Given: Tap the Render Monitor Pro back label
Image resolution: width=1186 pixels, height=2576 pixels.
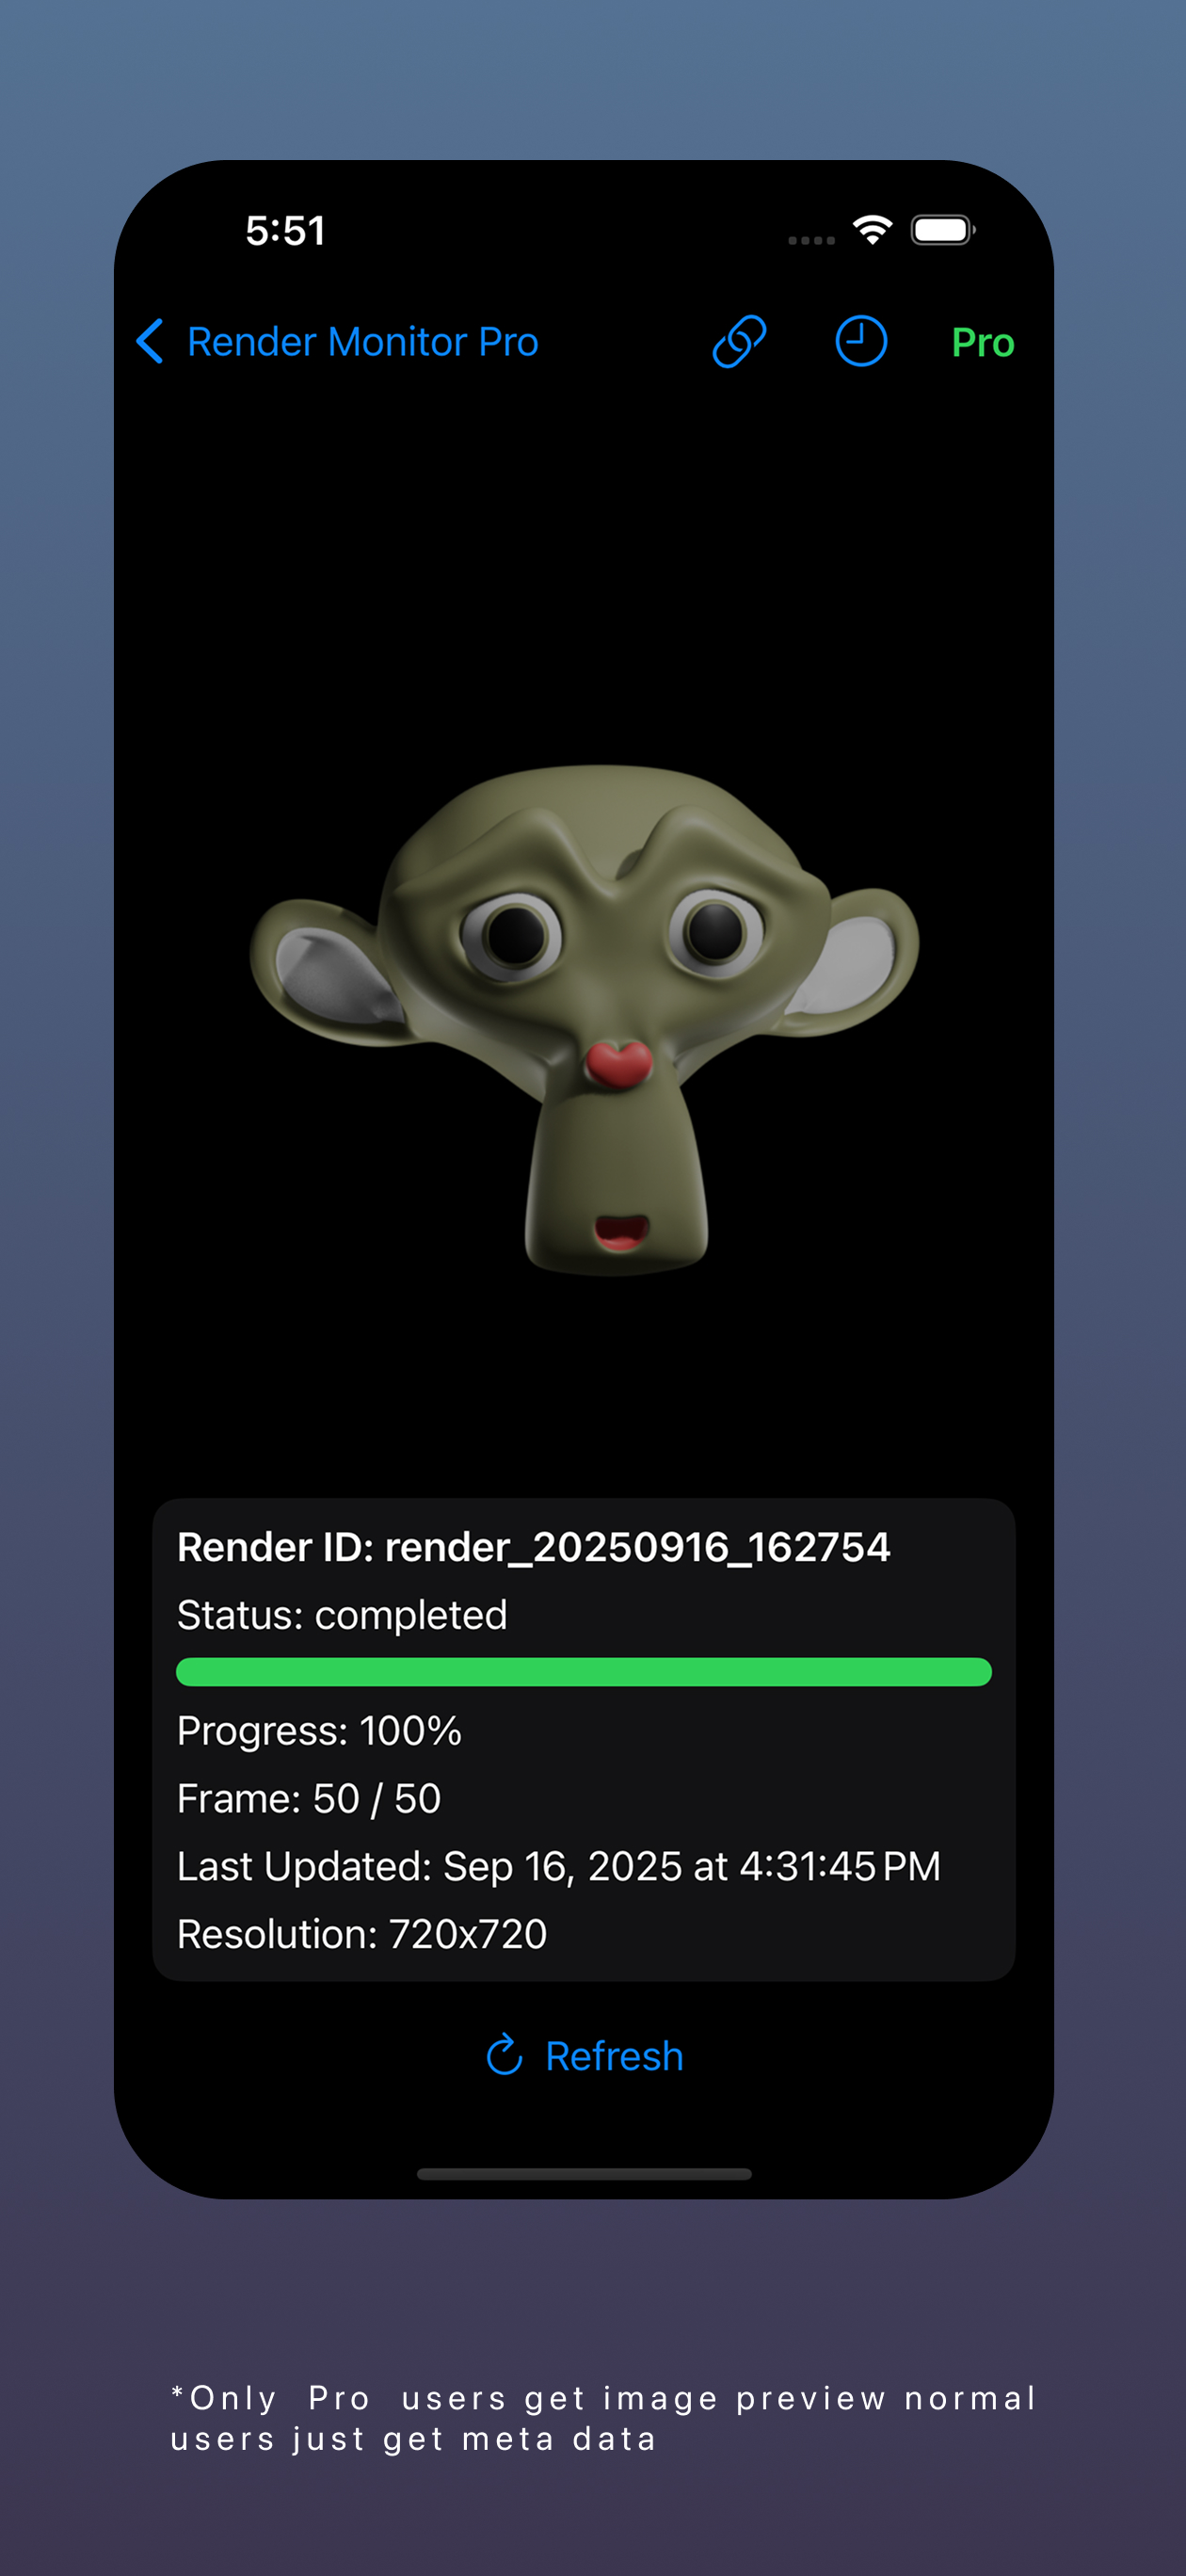Looking at the screenshot, I should 363,342.
